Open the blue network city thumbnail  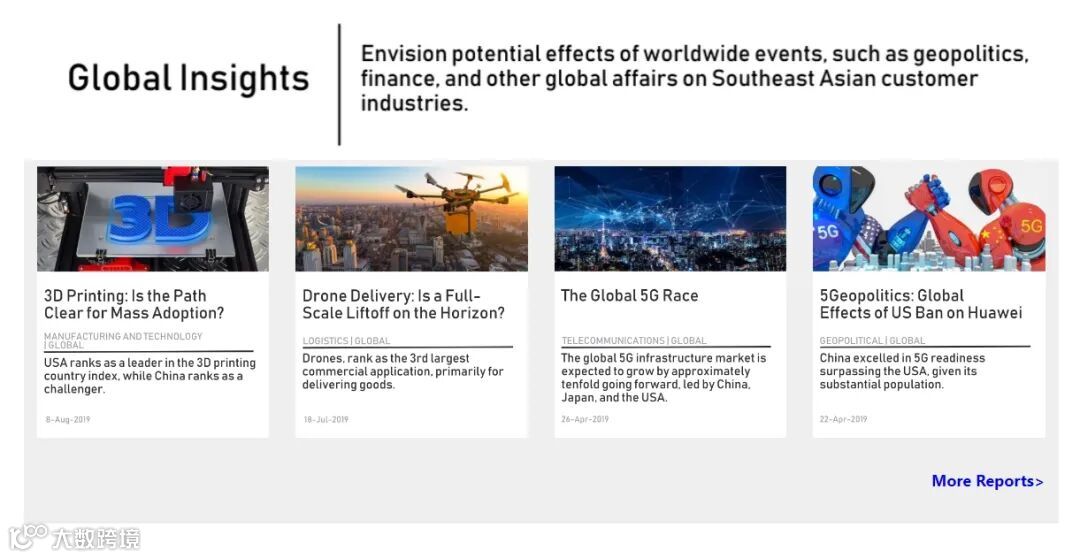tap(670, 218)
